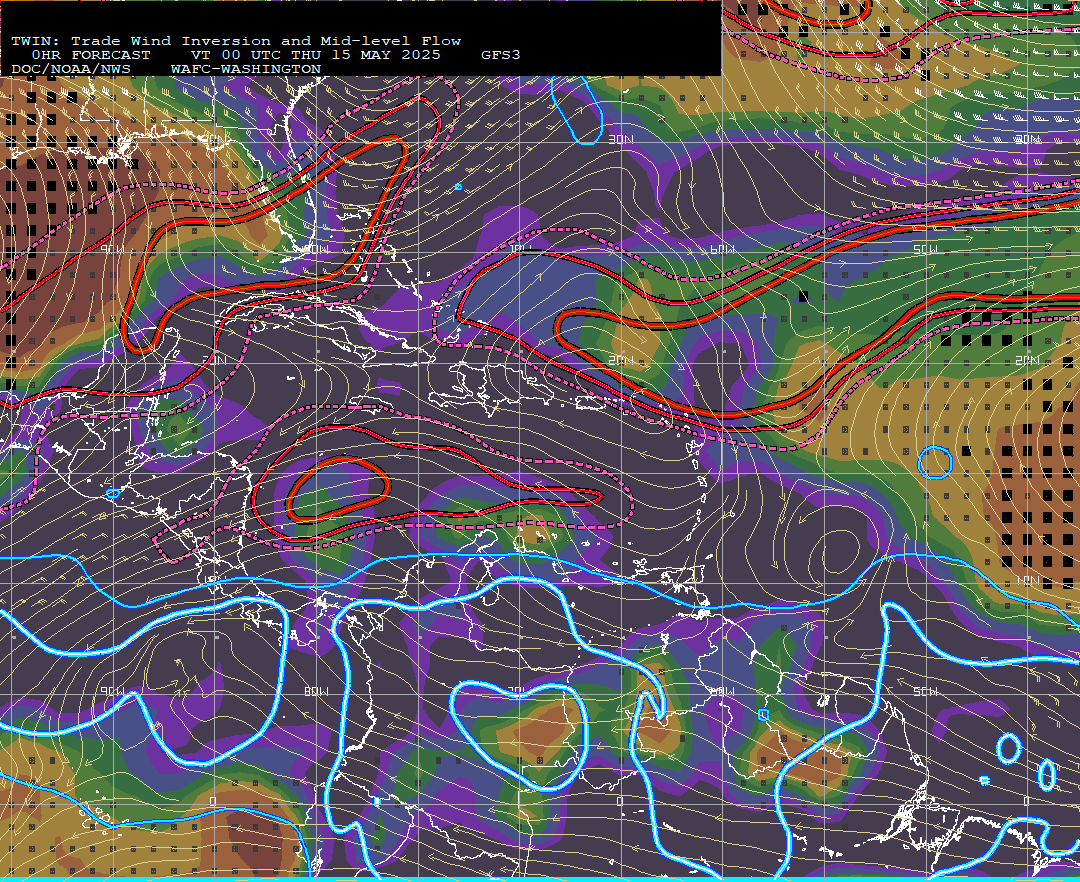The image size is (1080, 882).
Task: Select the 60W label on the upper longitude row
Action: point(722,249)
